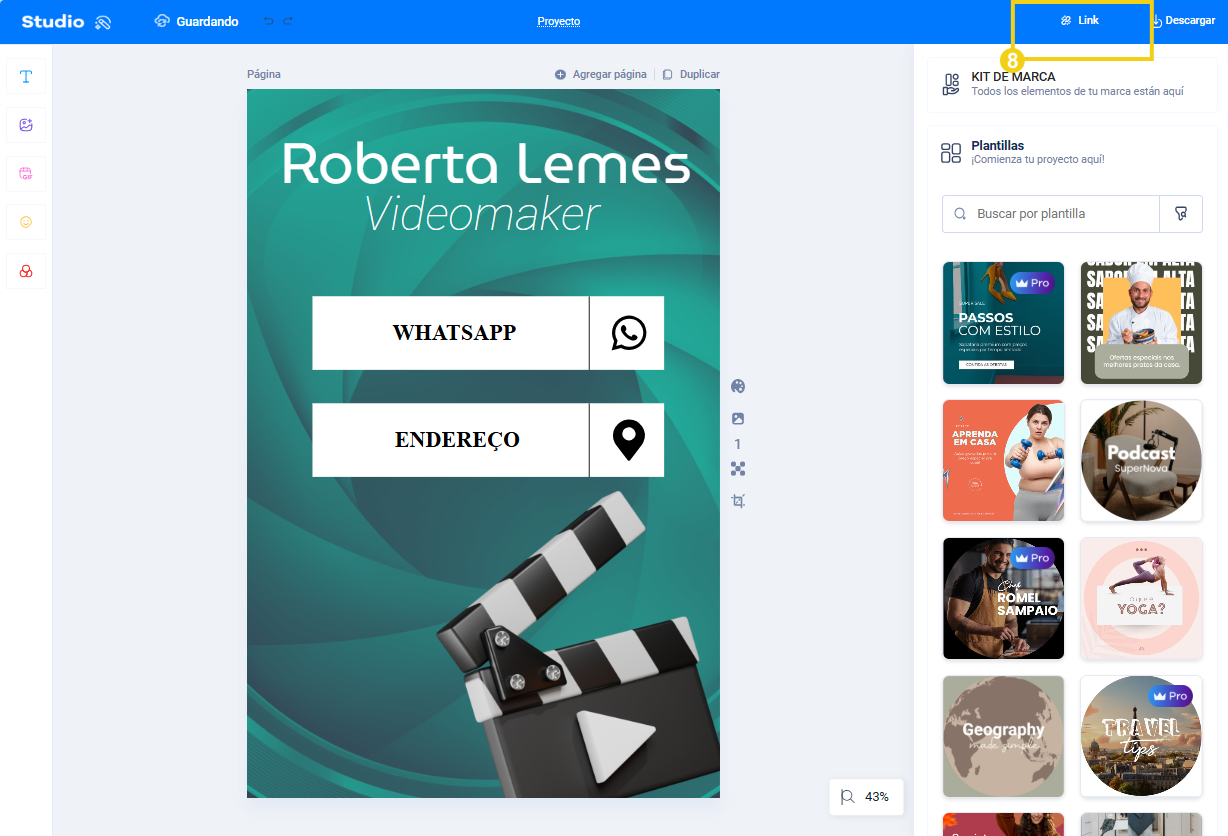
Task: Choose the Travel tips Pro template
Action: [x=1141, y=737]
